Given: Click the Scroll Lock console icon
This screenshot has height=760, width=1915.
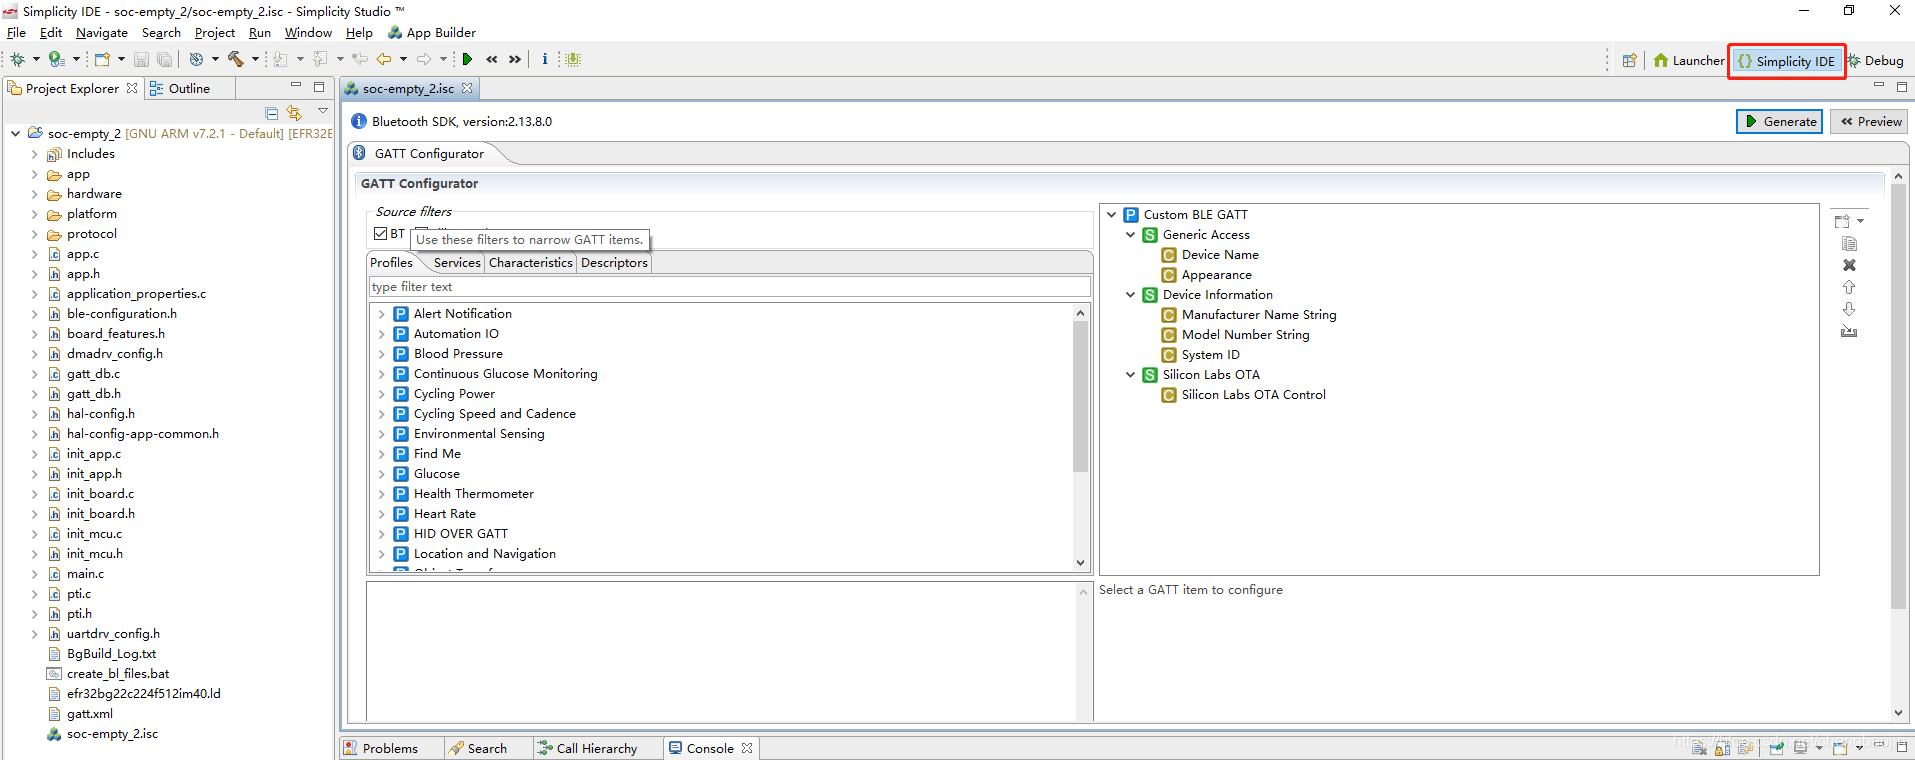Looking at the screenshot, I should (1722, 748).
